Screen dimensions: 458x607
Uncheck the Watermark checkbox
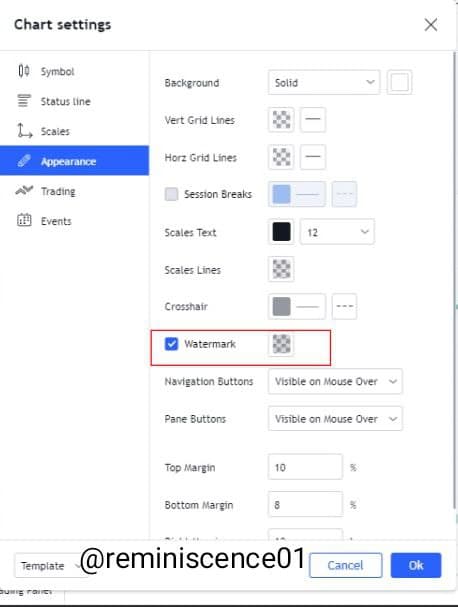click(172, 344)
